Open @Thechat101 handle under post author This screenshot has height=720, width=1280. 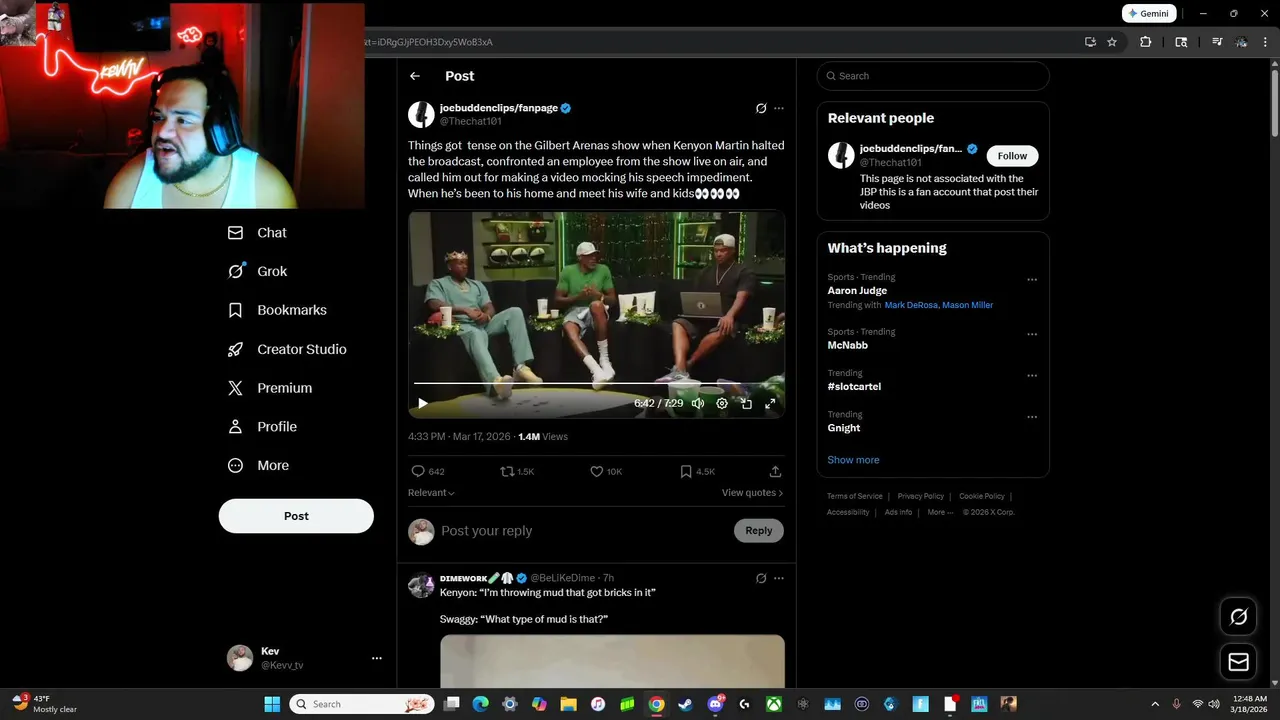[471, 121]
